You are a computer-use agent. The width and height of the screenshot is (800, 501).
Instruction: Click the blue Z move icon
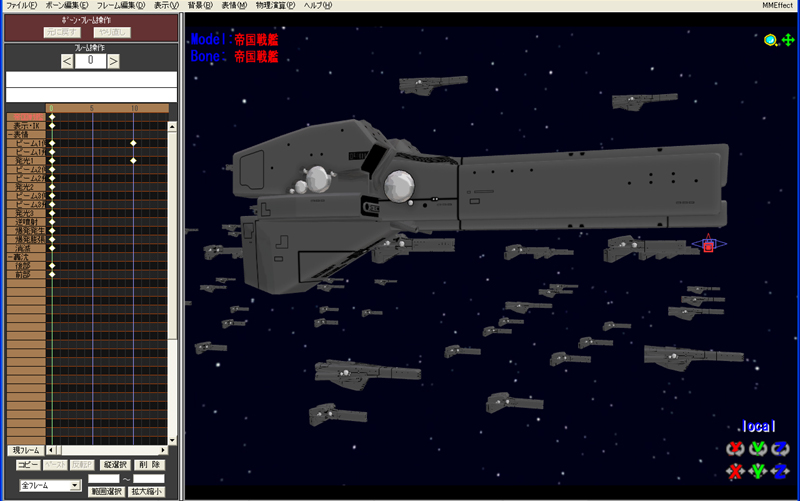click(x=780, y=471)
